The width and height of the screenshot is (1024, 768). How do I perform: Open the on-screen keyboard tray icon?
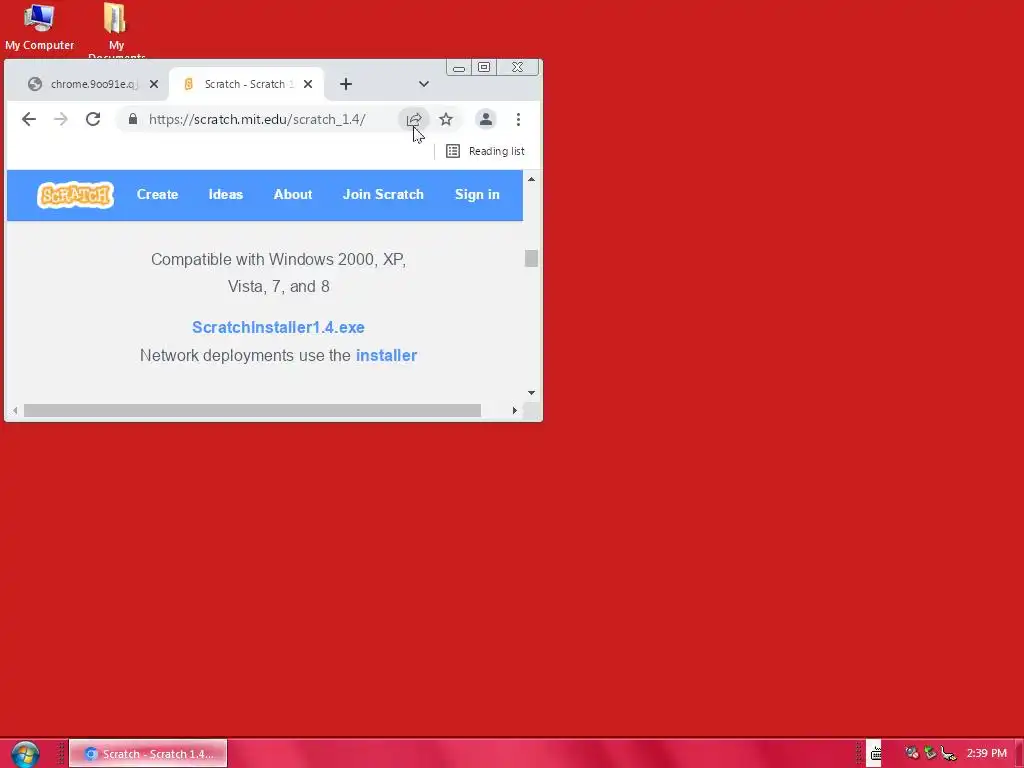coord(876,754)
